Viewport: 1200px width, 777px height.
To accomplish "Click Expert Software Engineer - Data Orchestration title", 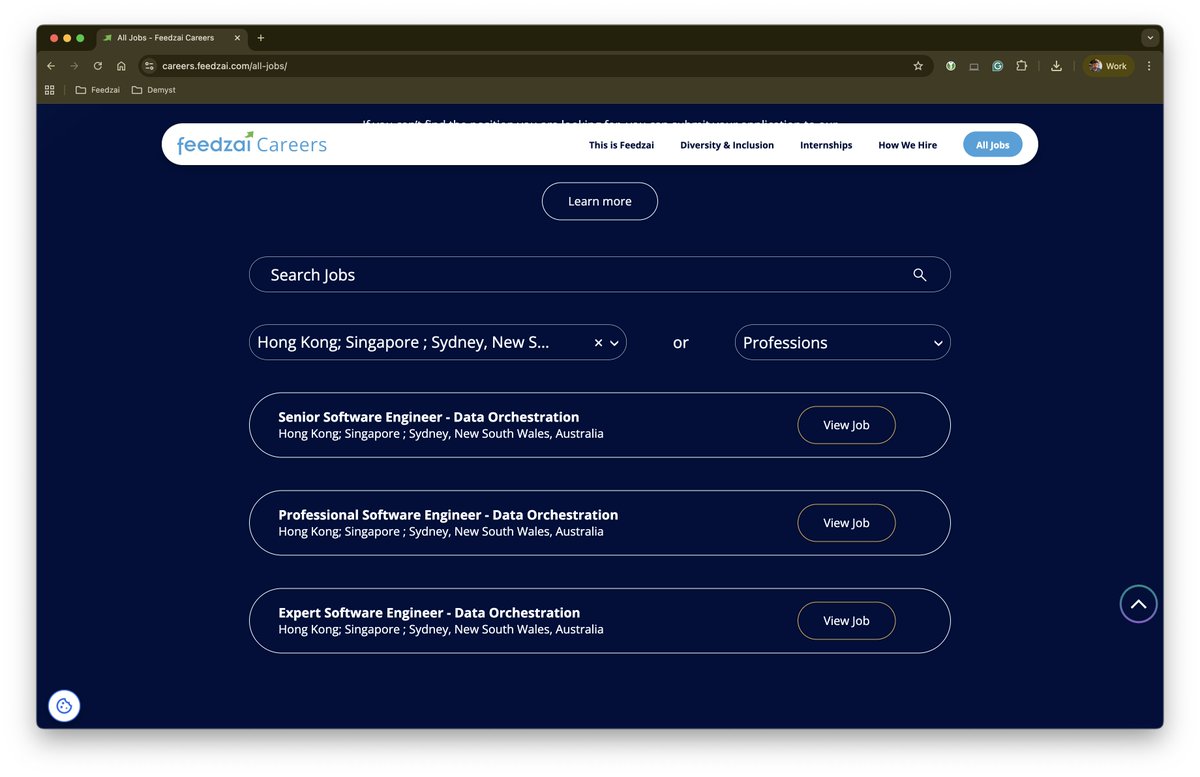I will (x=429, y=613).
